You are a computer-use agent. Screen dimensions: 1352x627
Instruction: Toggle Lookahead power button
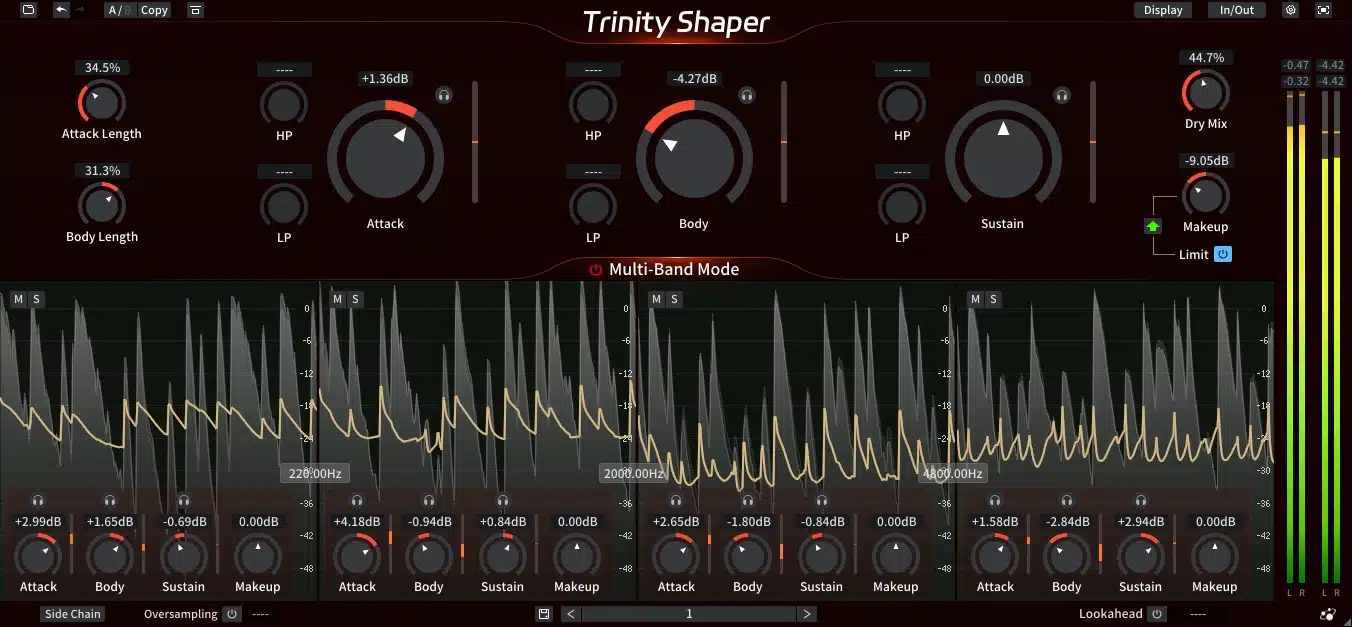click(1157, 614)
